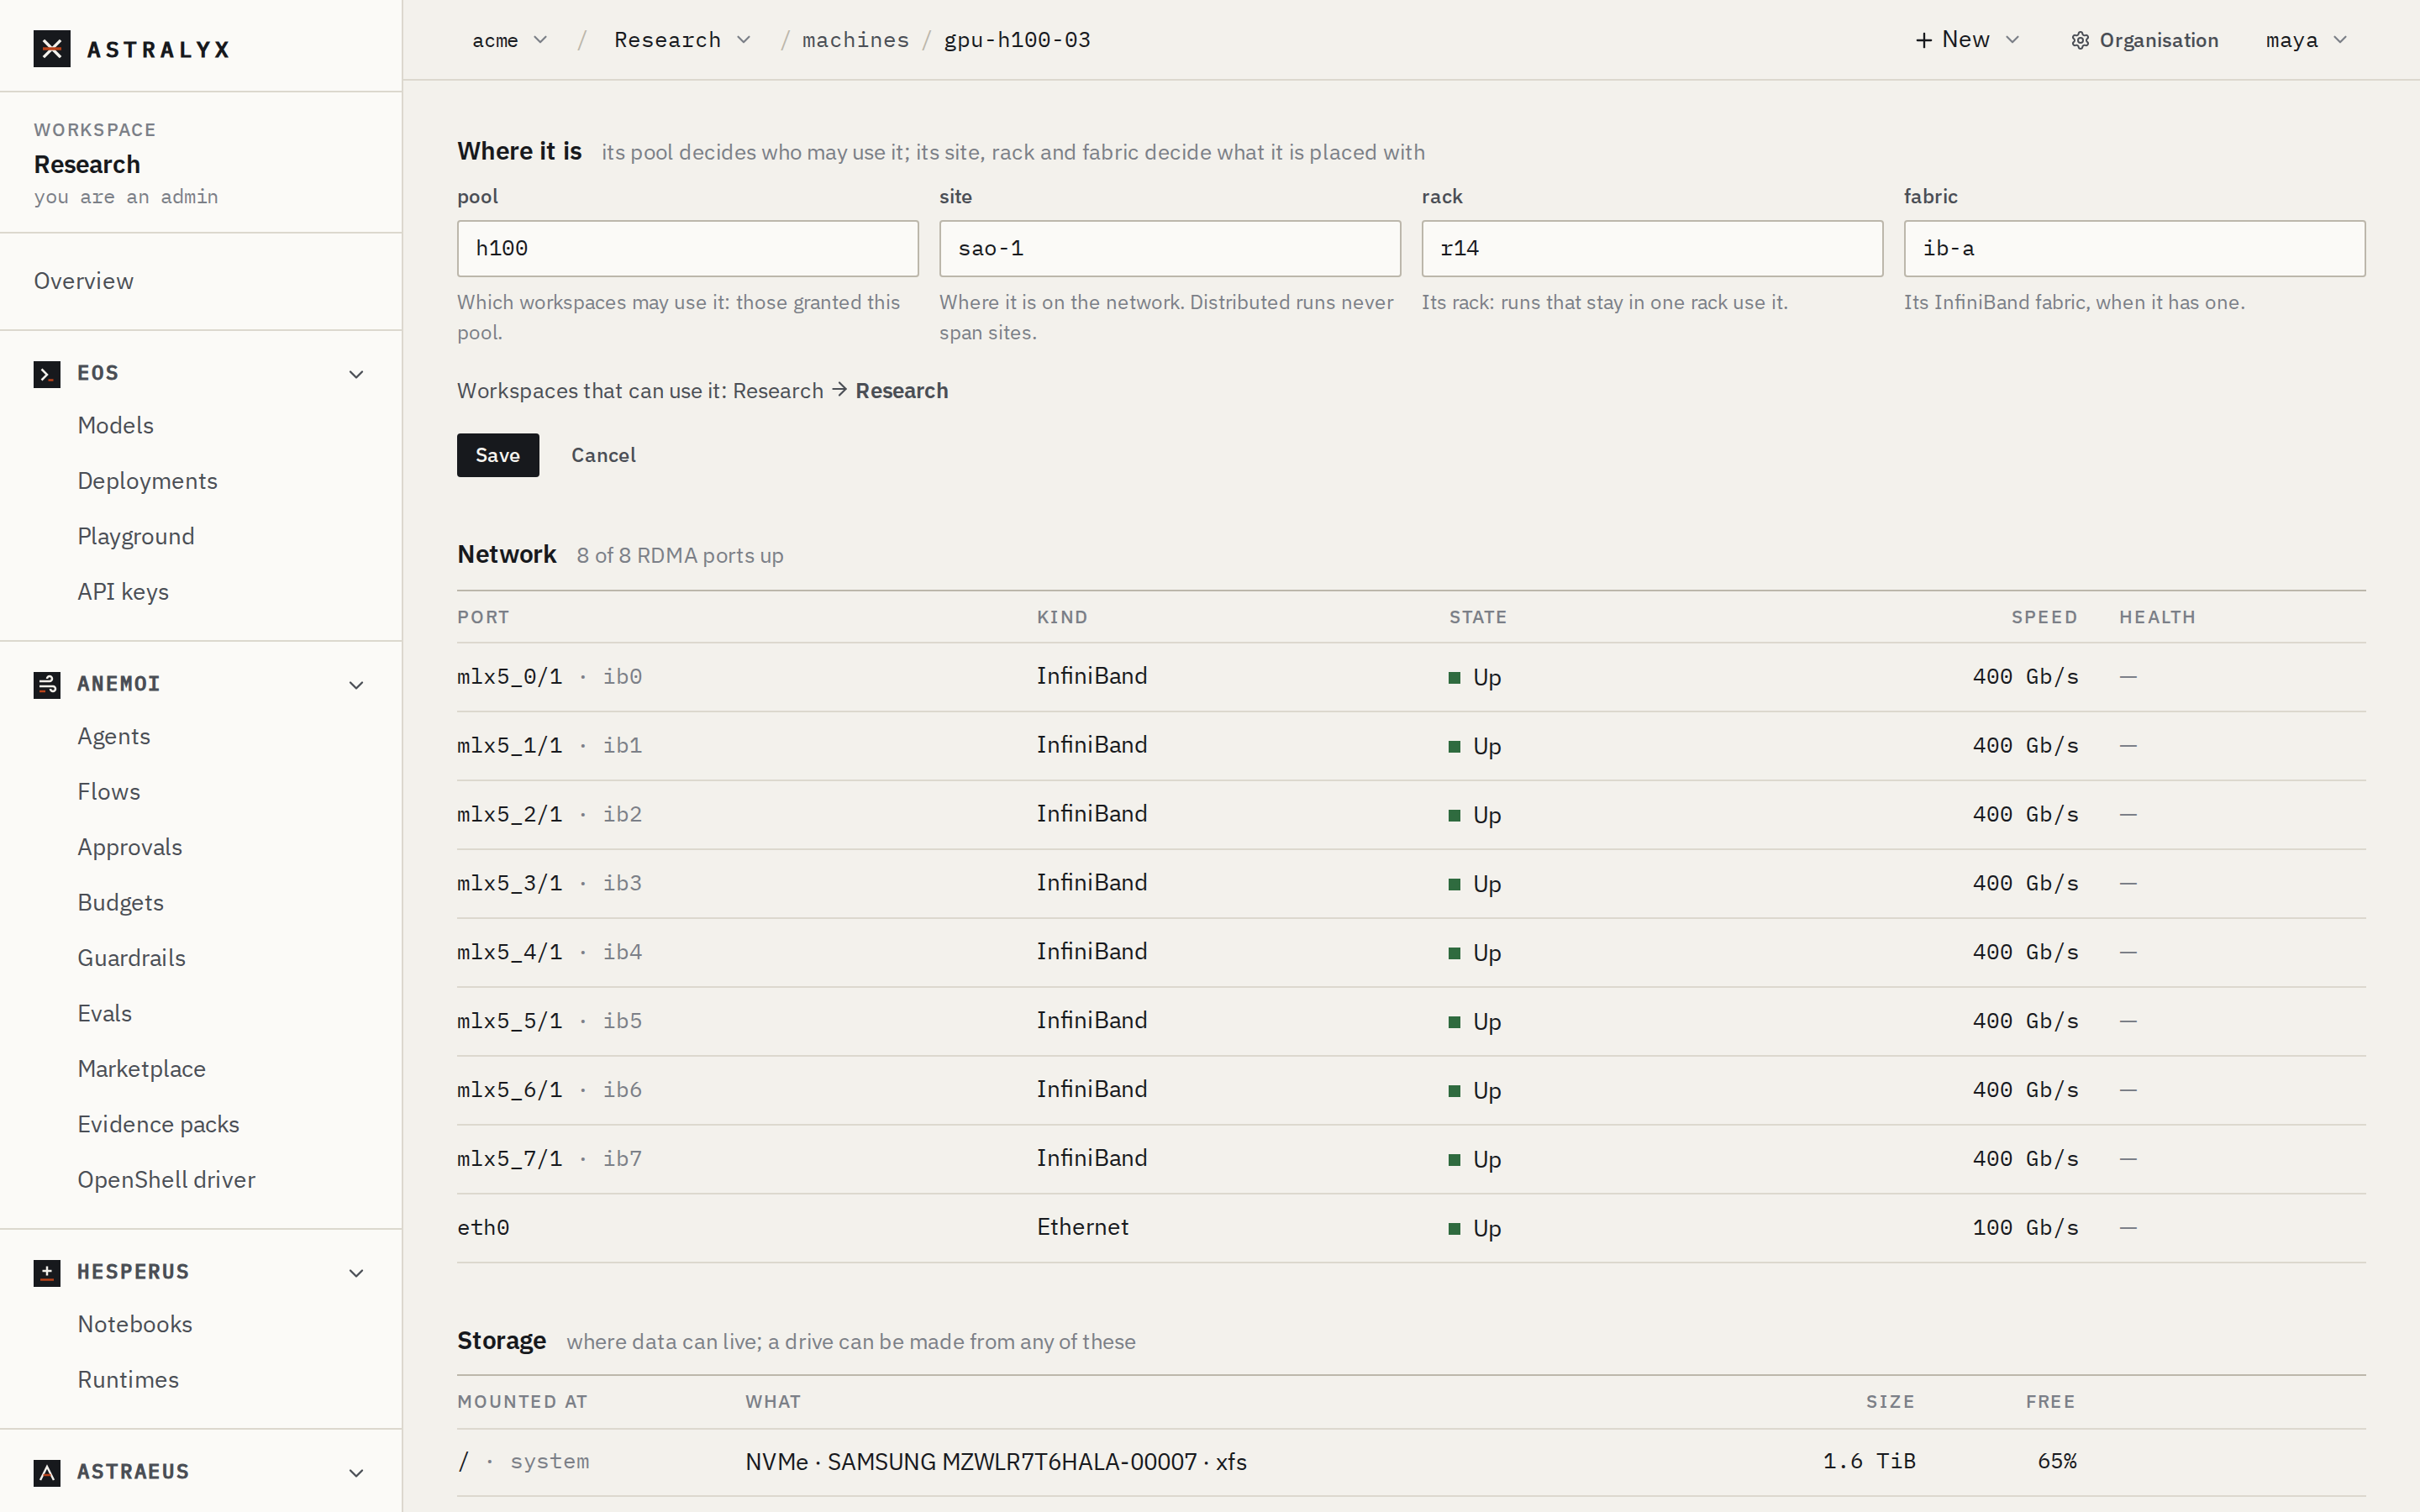
Task: Open Evidence packs in sidebar
Action: point(159,1125)
